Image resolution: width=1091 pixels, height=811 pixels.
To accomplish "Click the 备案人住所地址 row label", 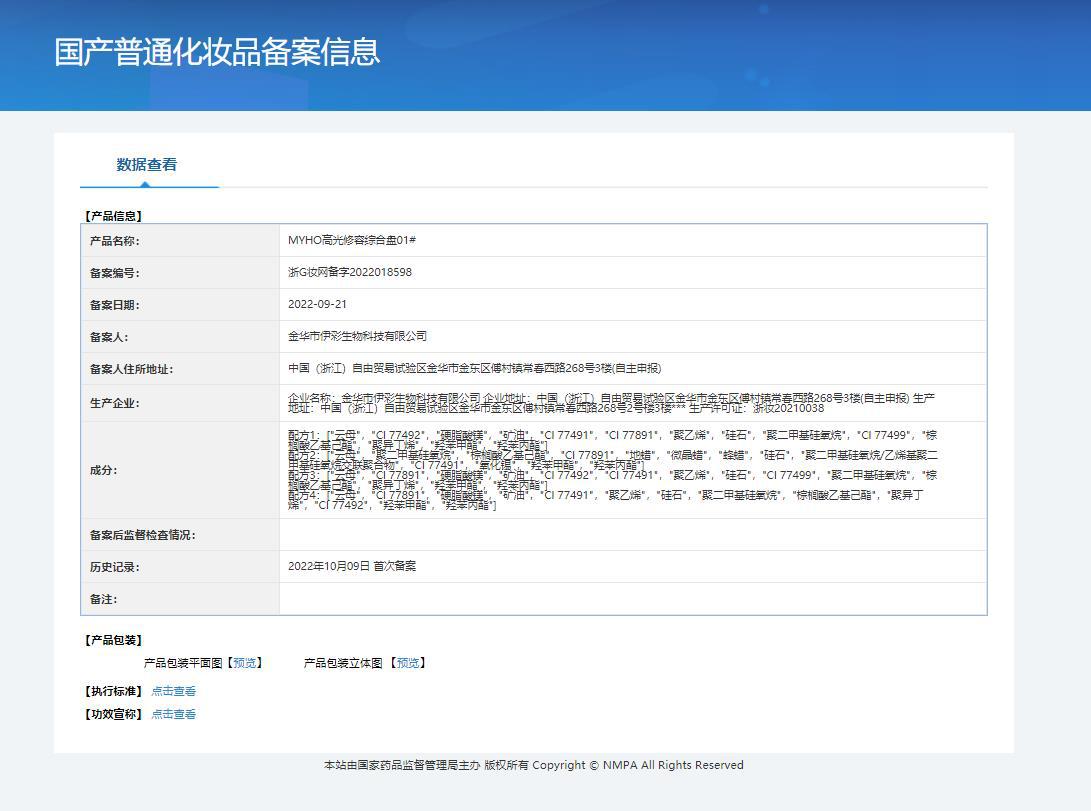I will pos(132,369).
